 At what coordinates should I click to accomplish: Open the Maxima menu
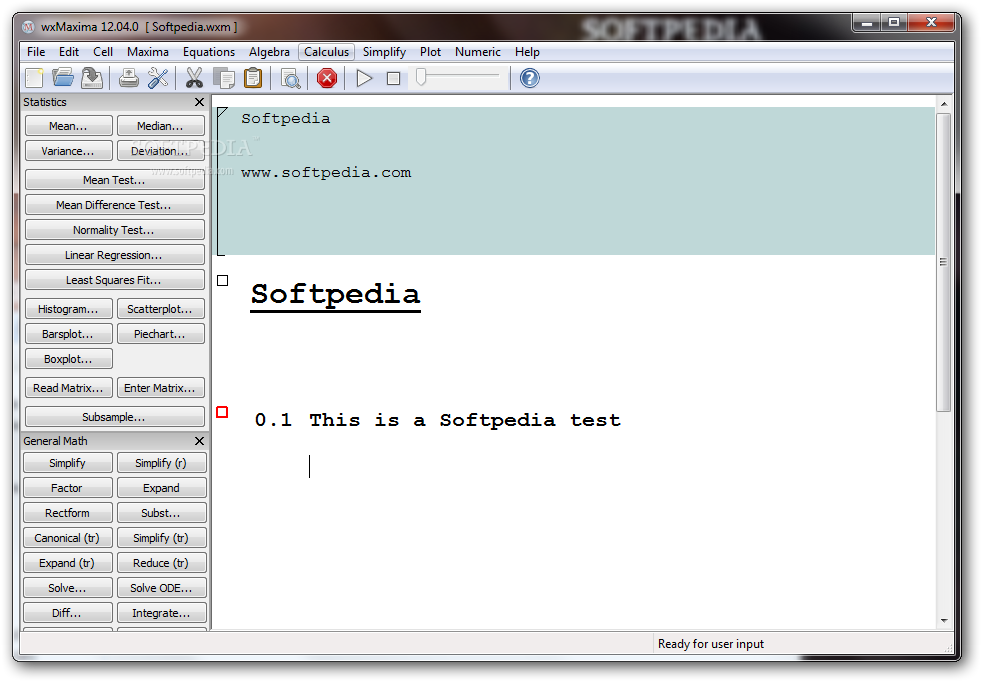click(148, 52)
